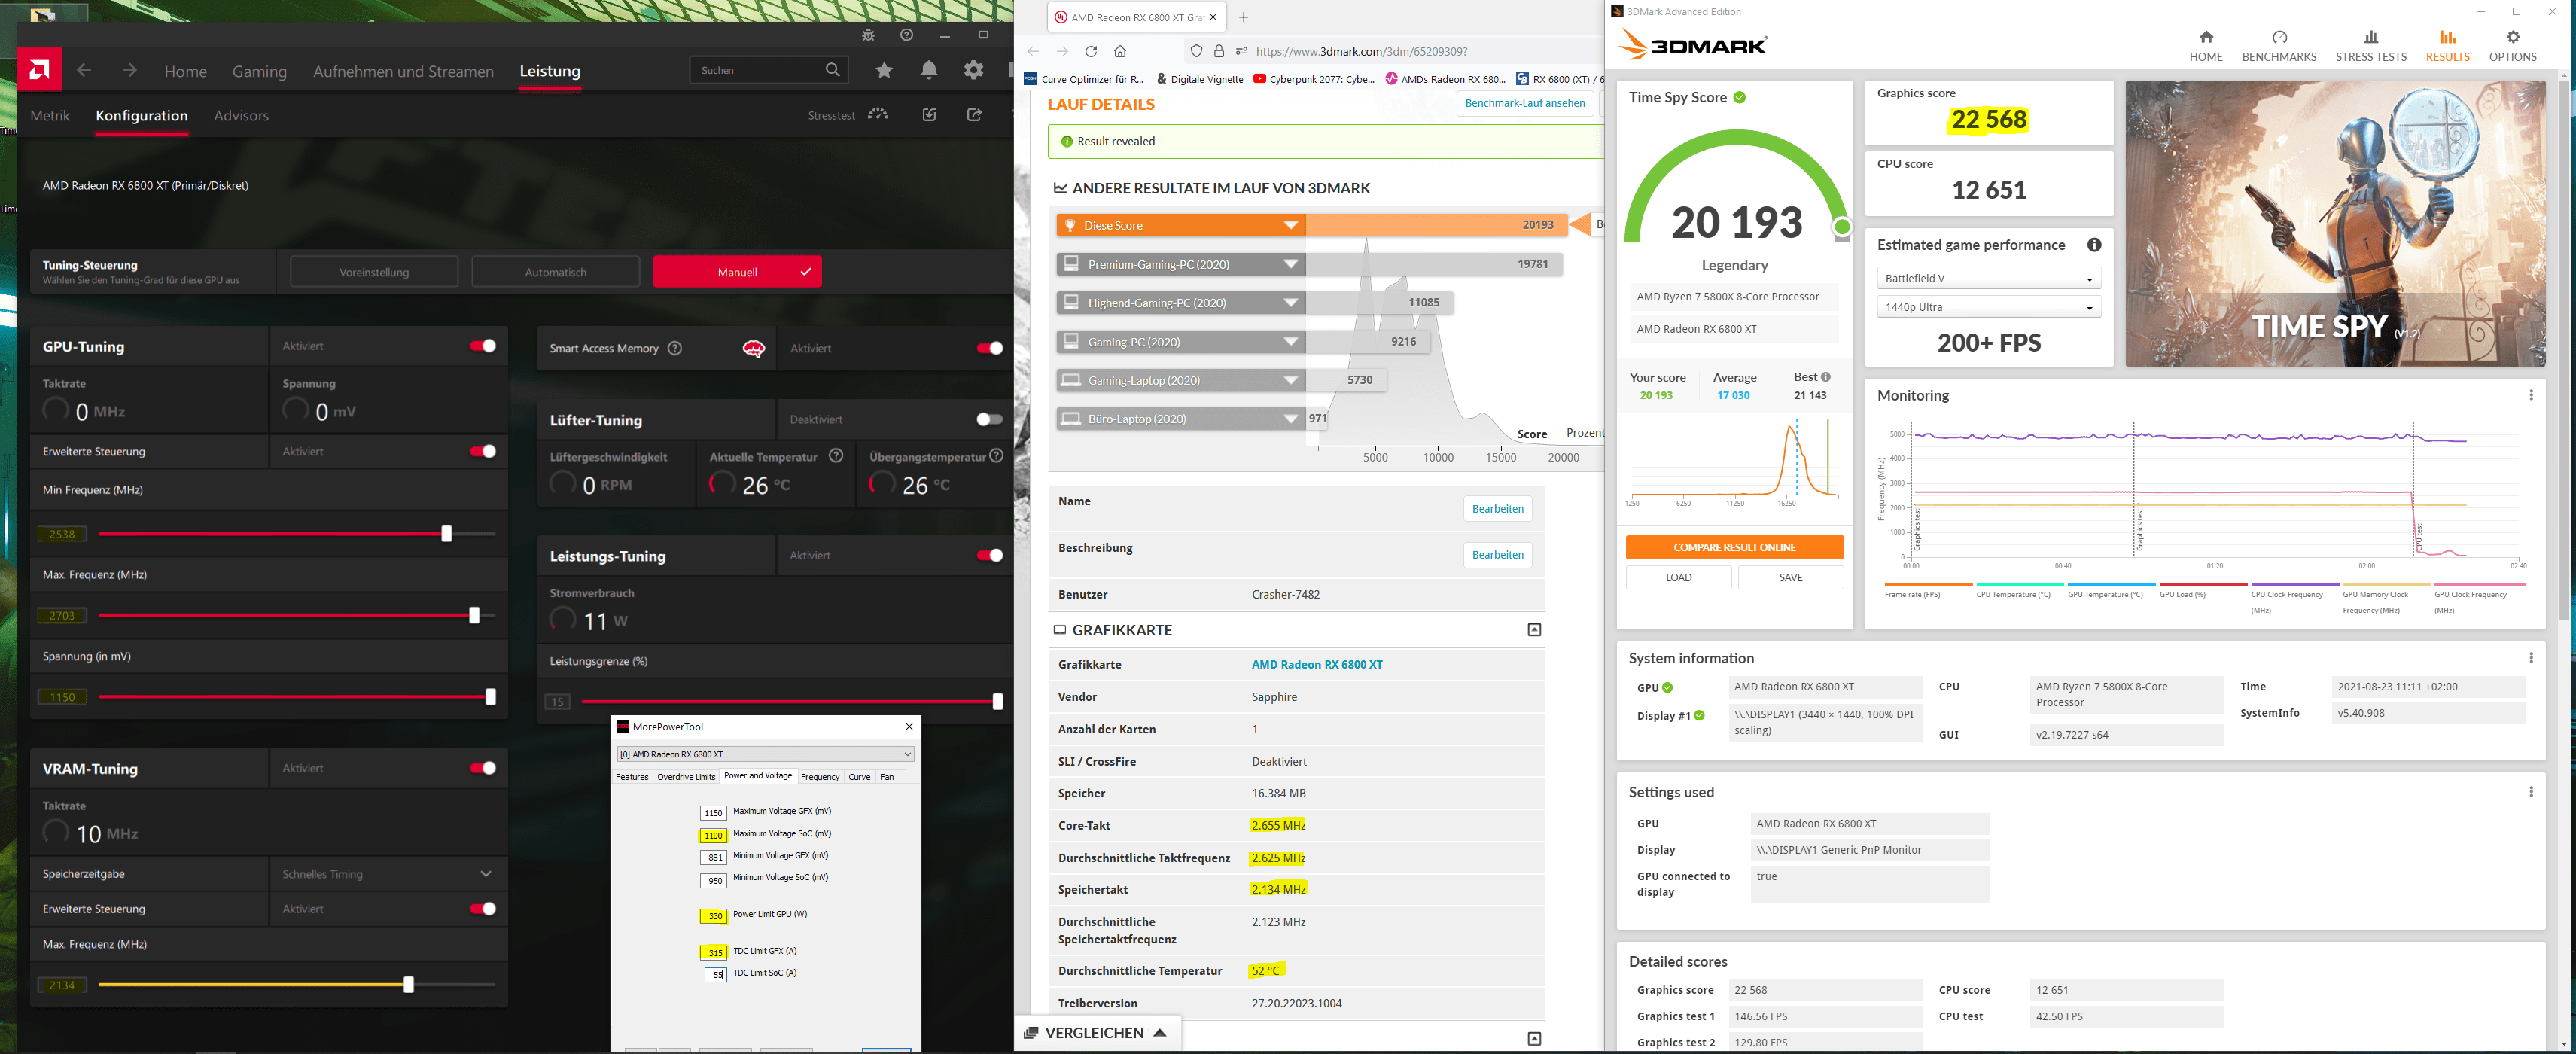Image resolution: width=2576 pixels, height=1054 pixels.
Task: Open Monitoring panel three-dot menu
Action: 2531,395
